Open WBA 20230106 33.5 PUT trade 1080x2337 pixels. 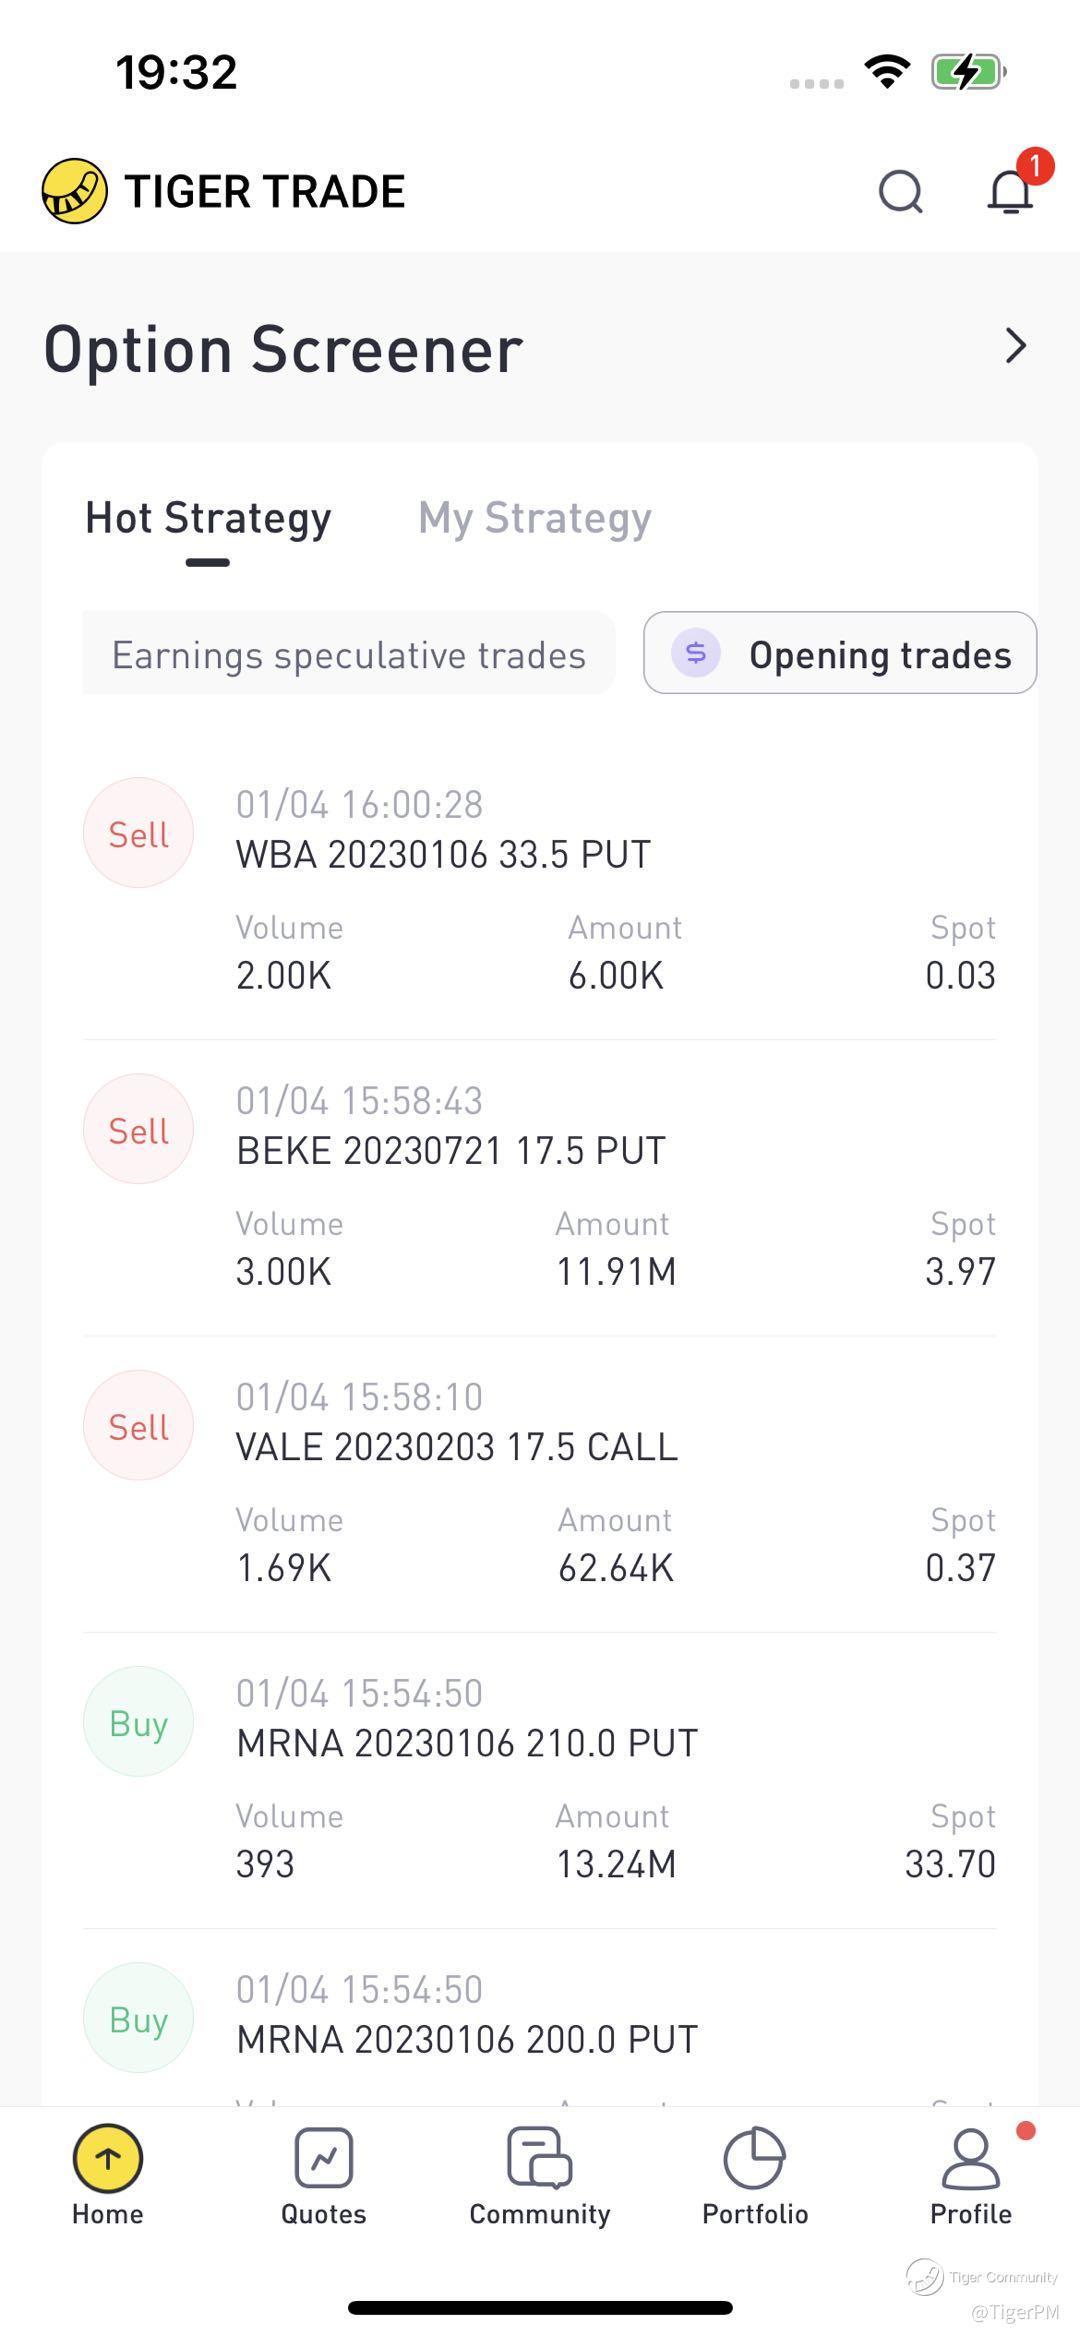coord(443,855)
